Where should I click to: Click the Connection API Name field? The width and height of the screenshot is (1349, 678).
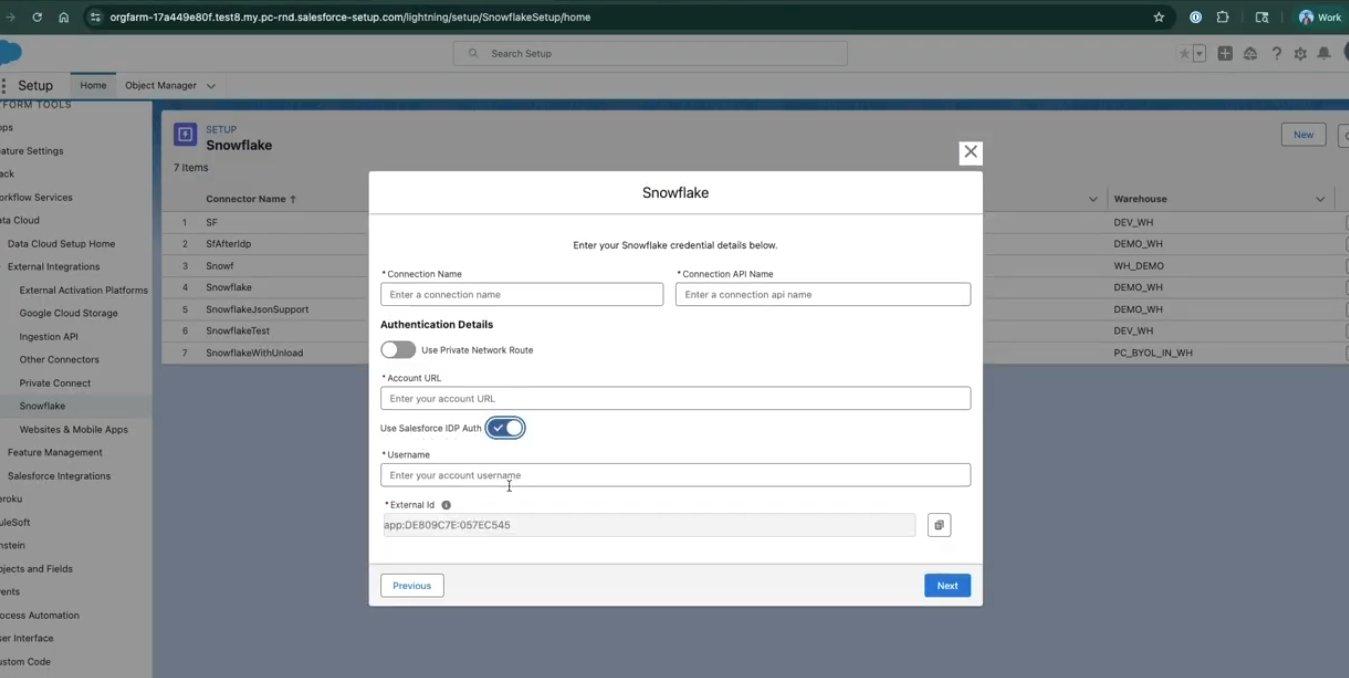coord(823,294)
